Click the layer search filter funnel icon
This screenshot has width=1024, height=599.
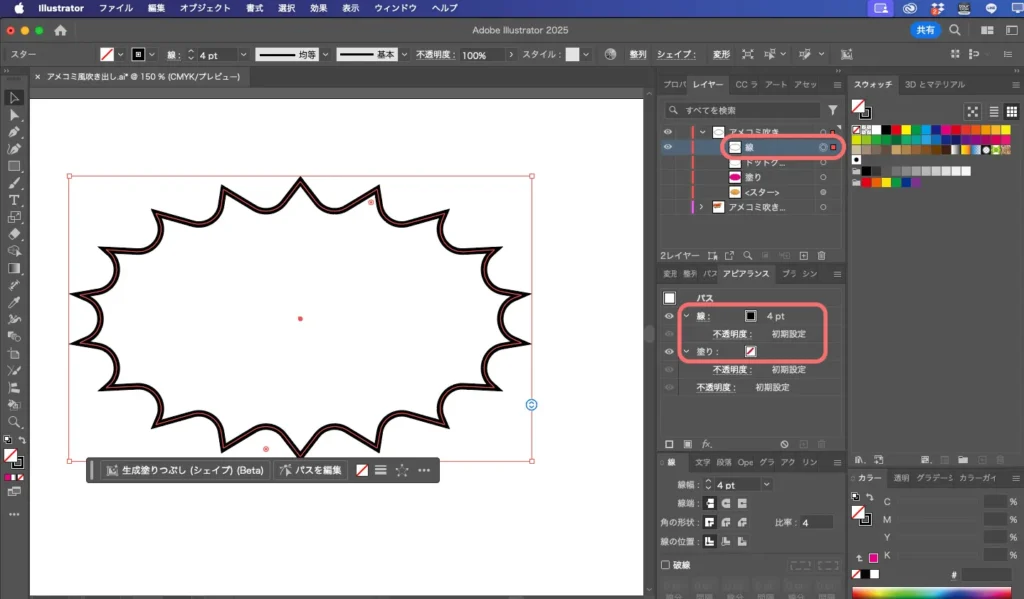click(x=832, y=110)
